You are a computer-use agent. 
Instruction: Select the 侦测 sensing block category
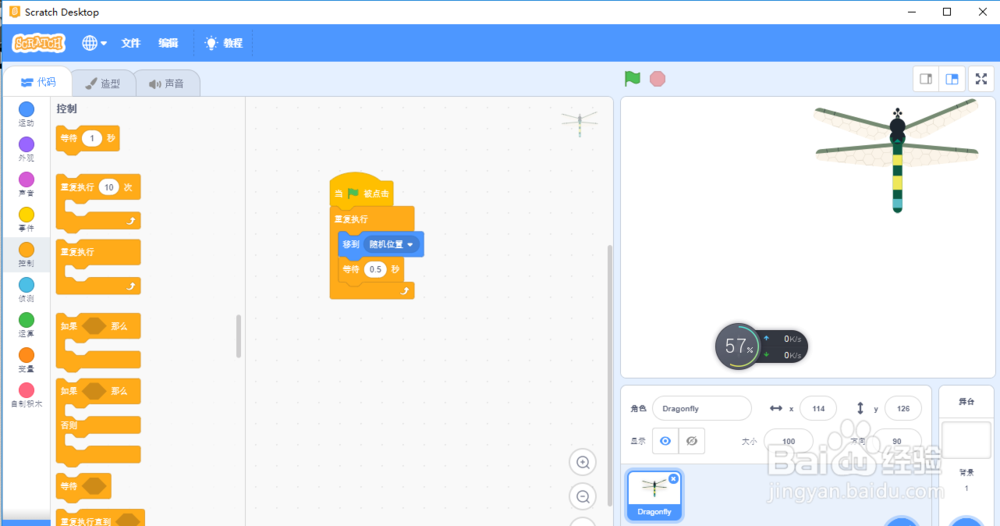pyautogui.click(x=26, y=289)
